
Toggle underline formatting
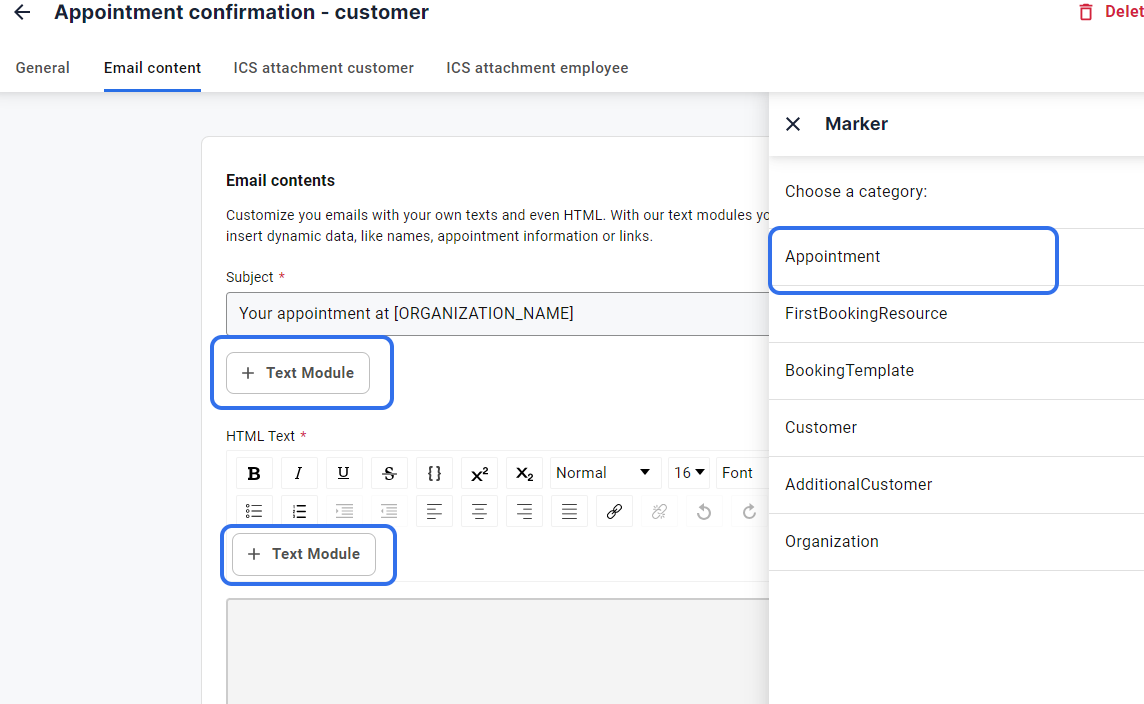[344, 473]
